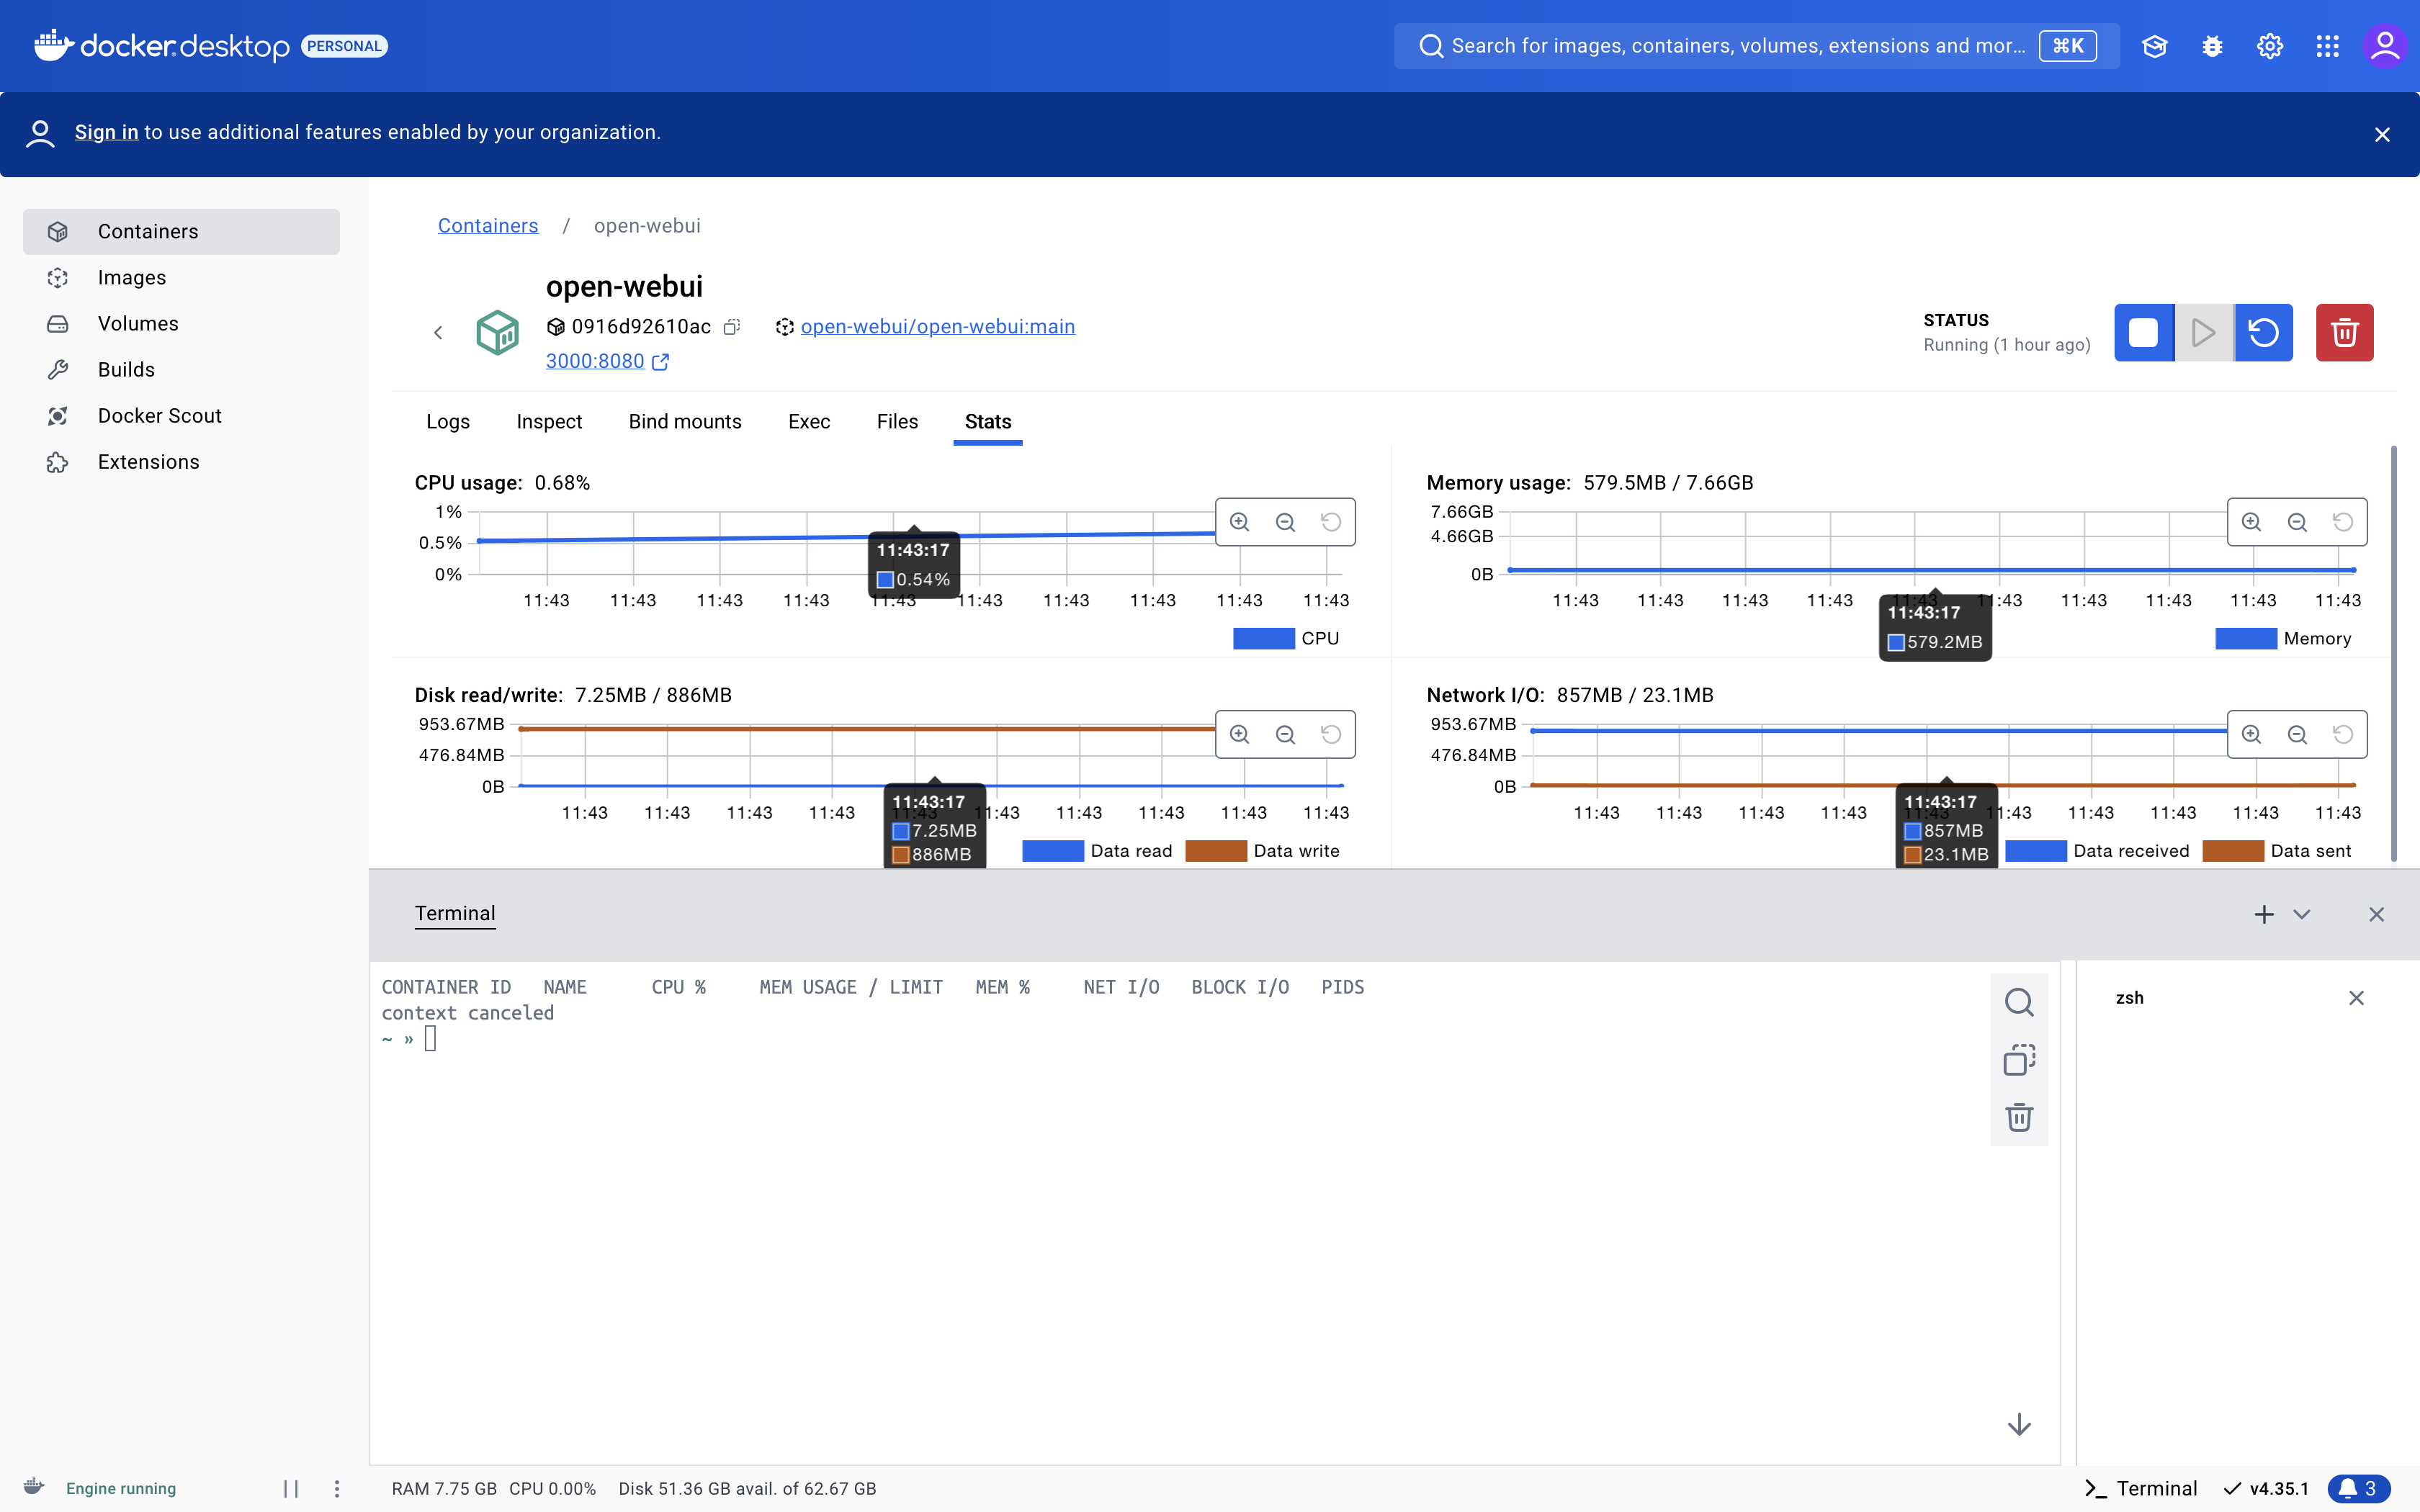Switch to the Inspect tab

(x=549, y=422)
